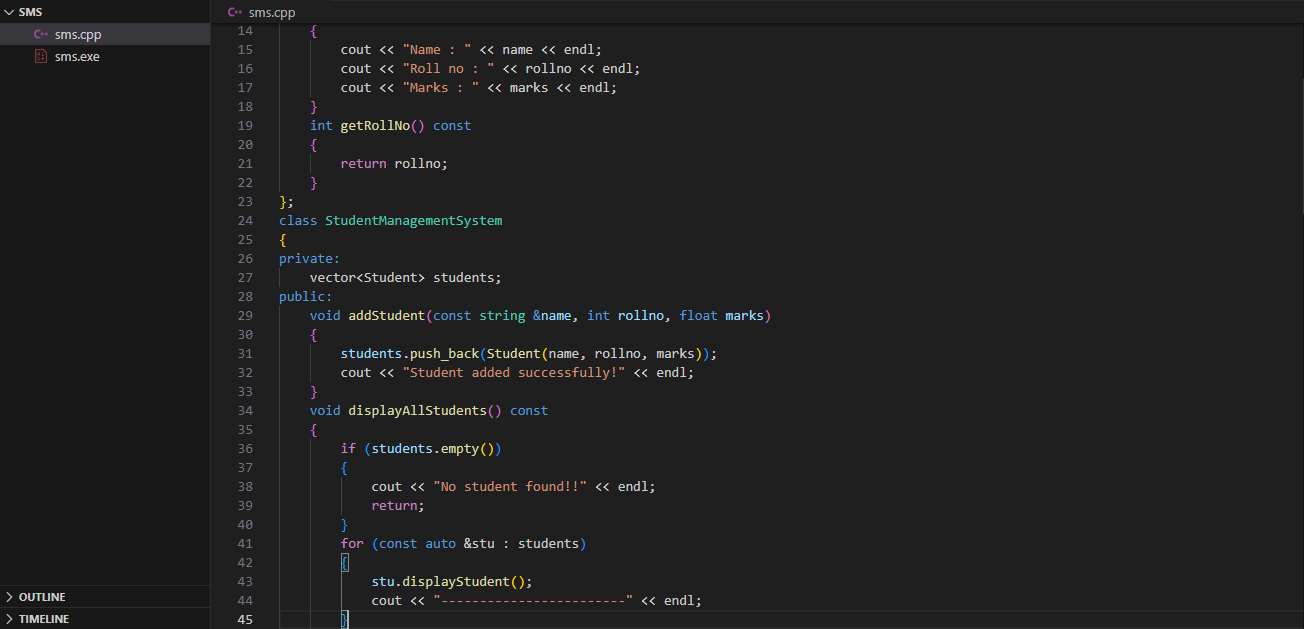Click 'public:' keyword on line 28
Image resolution: width=1304 pixels, height=629 pixels.
(305, 296)
